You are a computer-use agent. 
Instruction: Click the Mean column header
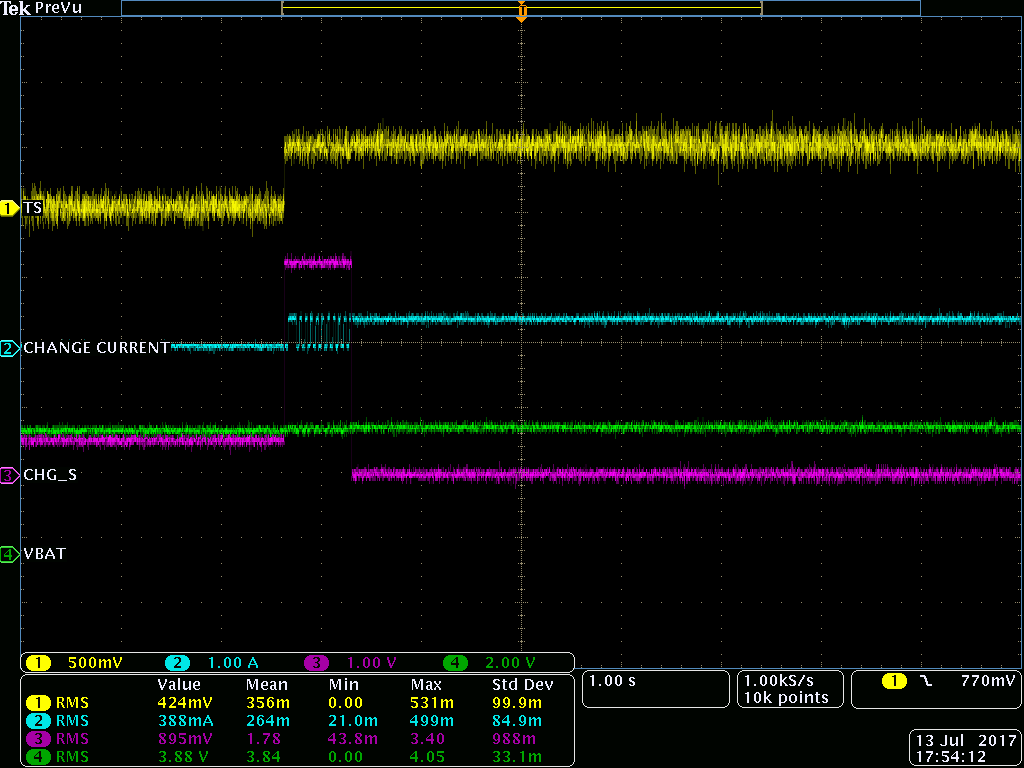click(x=267, y=685)
